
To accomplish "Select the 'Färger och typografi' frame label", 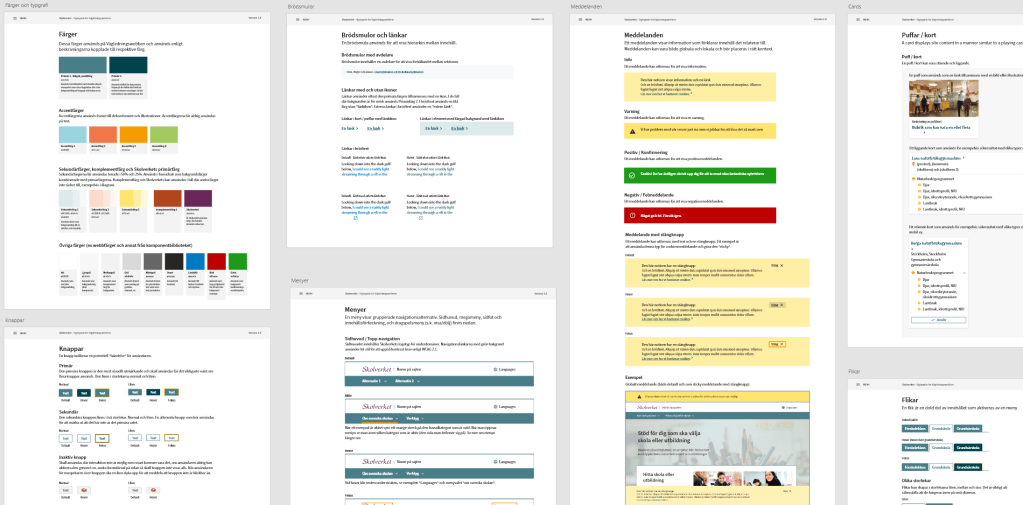I will (25, 6).
